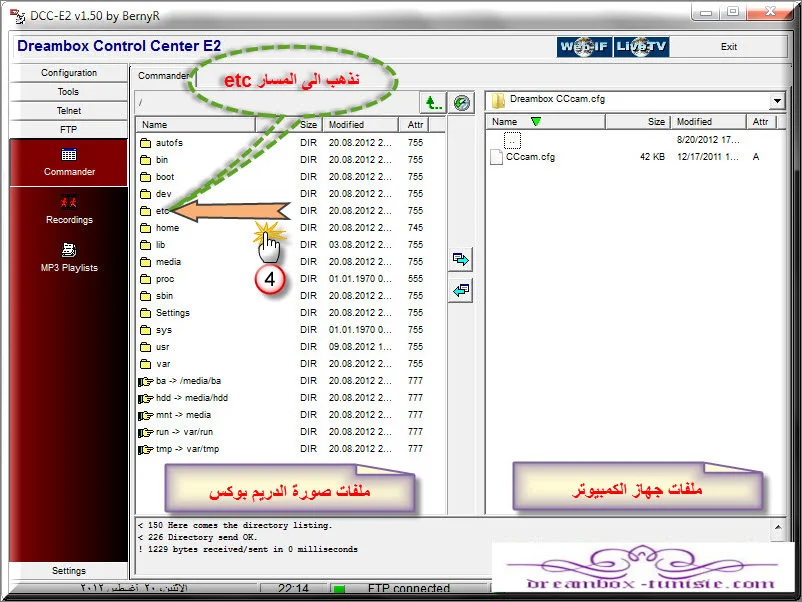This screenshot has width=802, height=602.
Task: Sort Dreambox files by Name column
Action: tap(195, 125)
